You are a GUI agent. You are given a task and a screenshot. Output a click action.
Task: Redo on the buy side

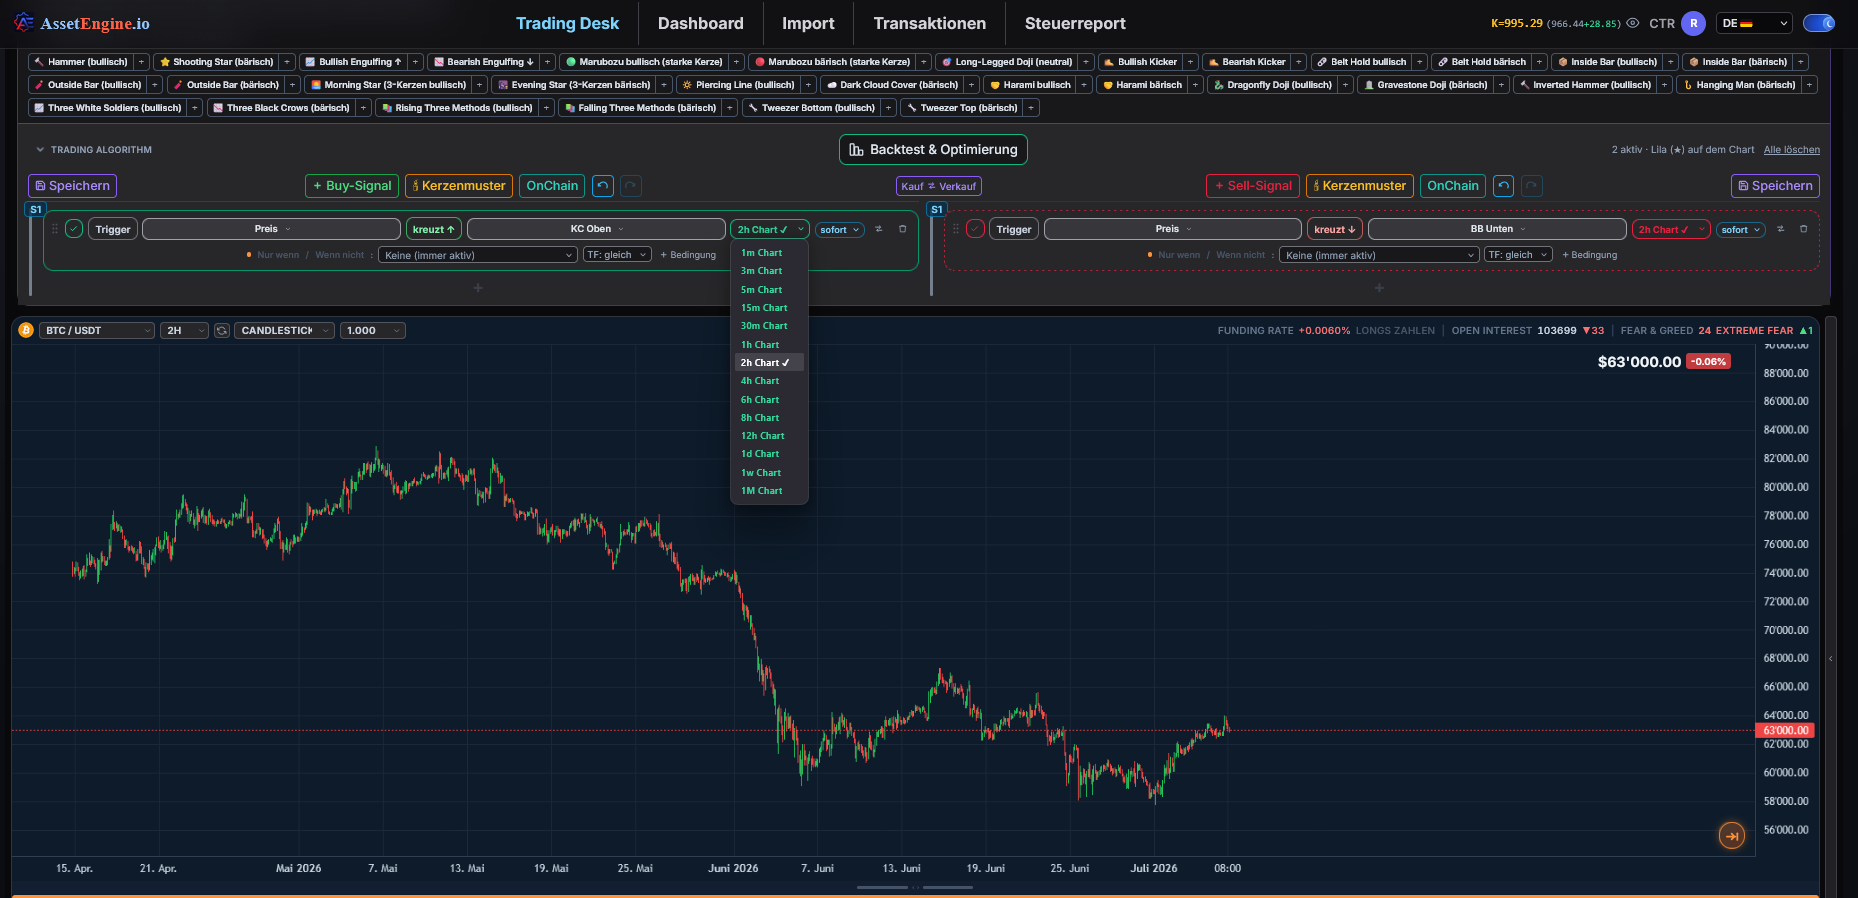click(631, 186)
